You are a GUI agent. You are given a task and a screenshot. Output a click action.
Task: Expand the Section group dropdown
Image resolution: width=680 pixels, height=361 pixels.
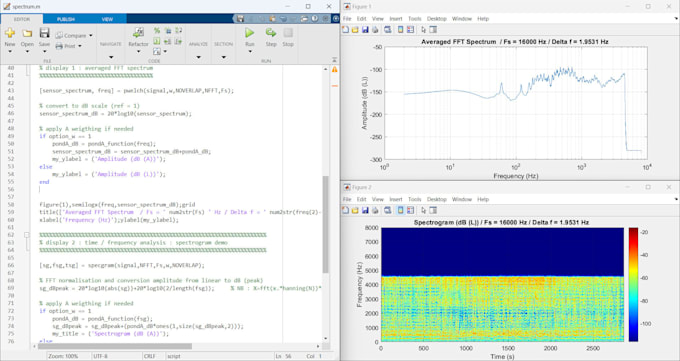coord(223,57)
